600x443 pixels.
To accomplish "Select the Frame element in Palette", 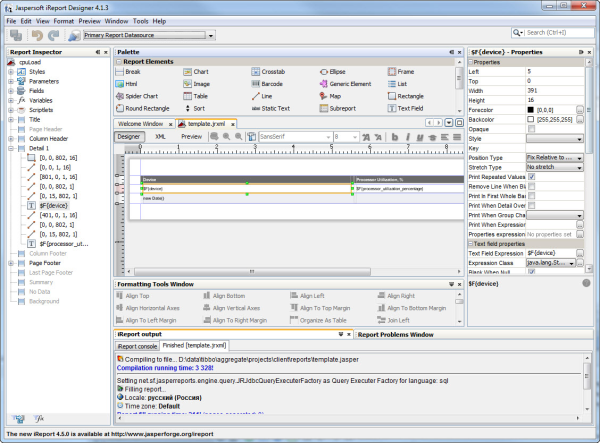I will (x=401, y=72).
